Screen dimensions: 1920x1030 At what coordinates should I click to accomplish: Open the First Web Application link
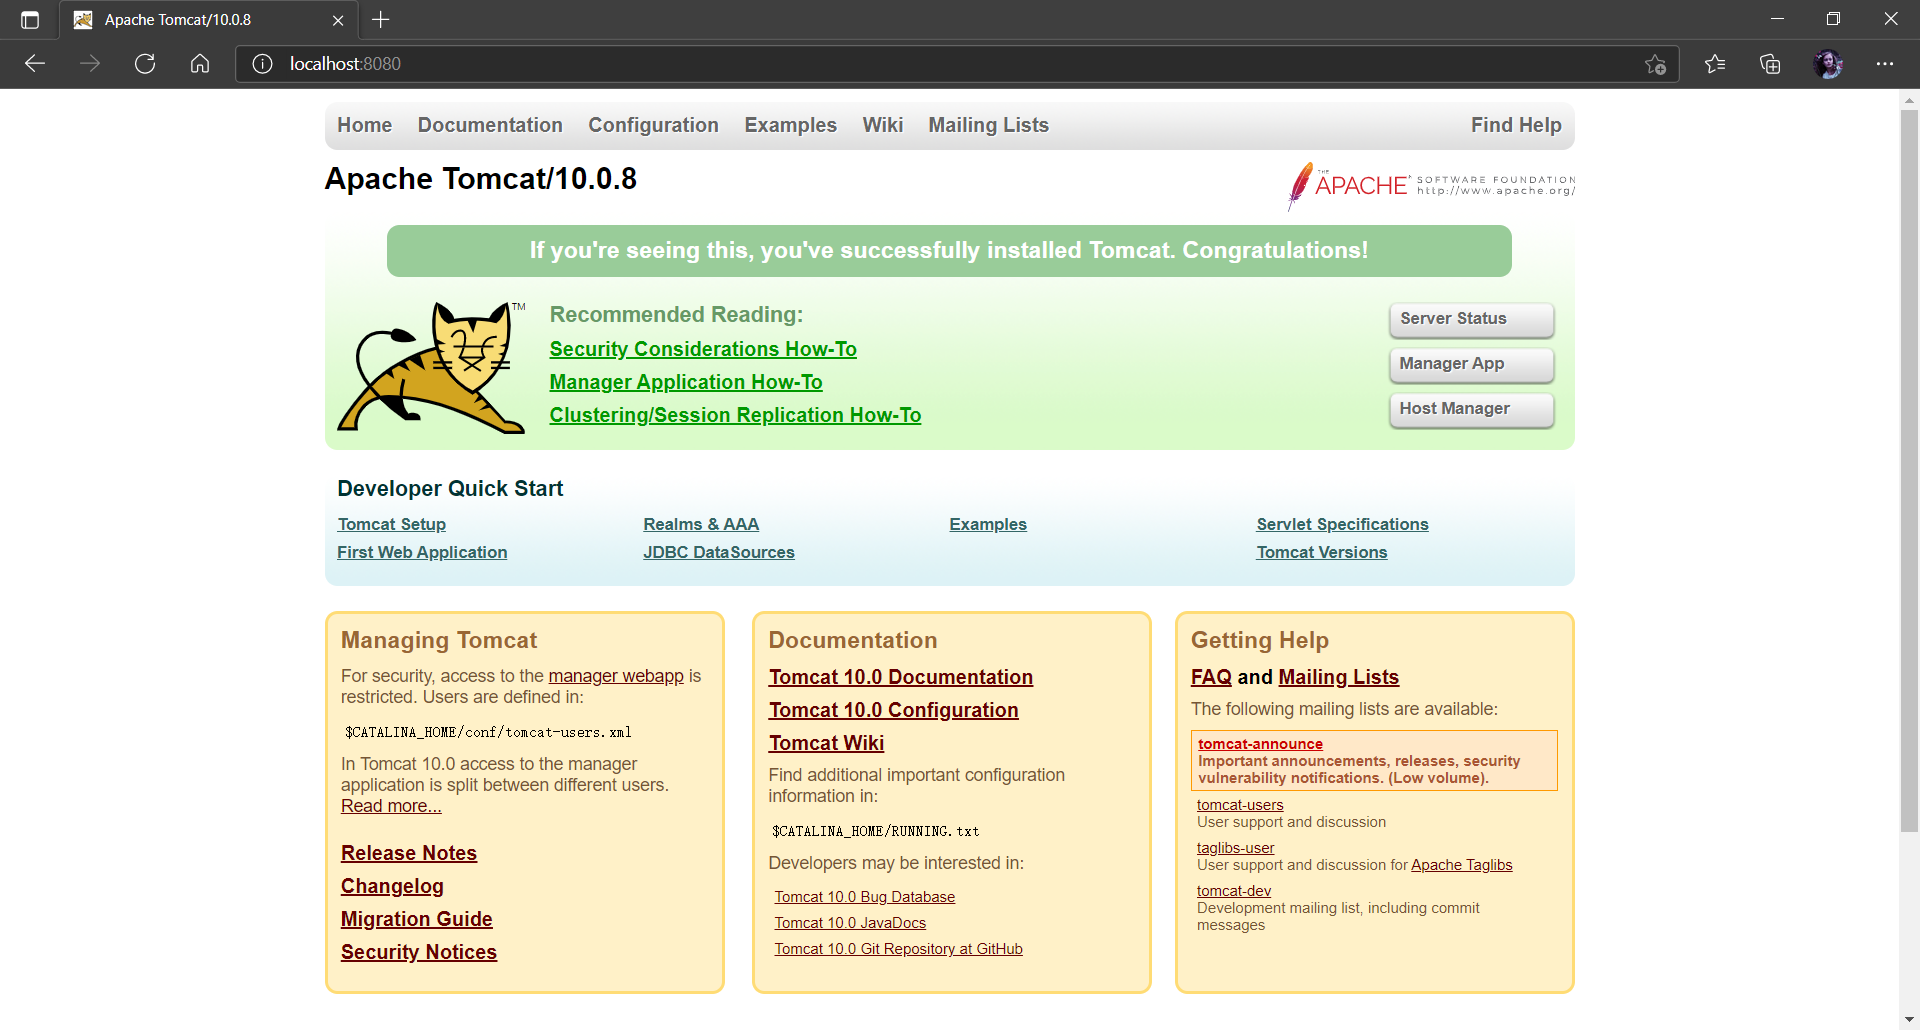(422, 552)
